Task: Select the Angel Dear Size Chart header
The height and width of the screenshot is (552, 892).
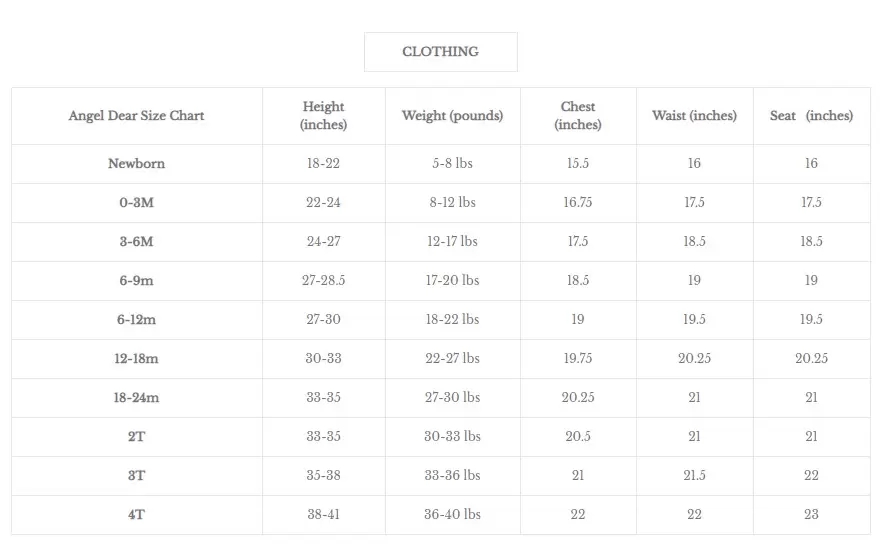Action: 137,116
